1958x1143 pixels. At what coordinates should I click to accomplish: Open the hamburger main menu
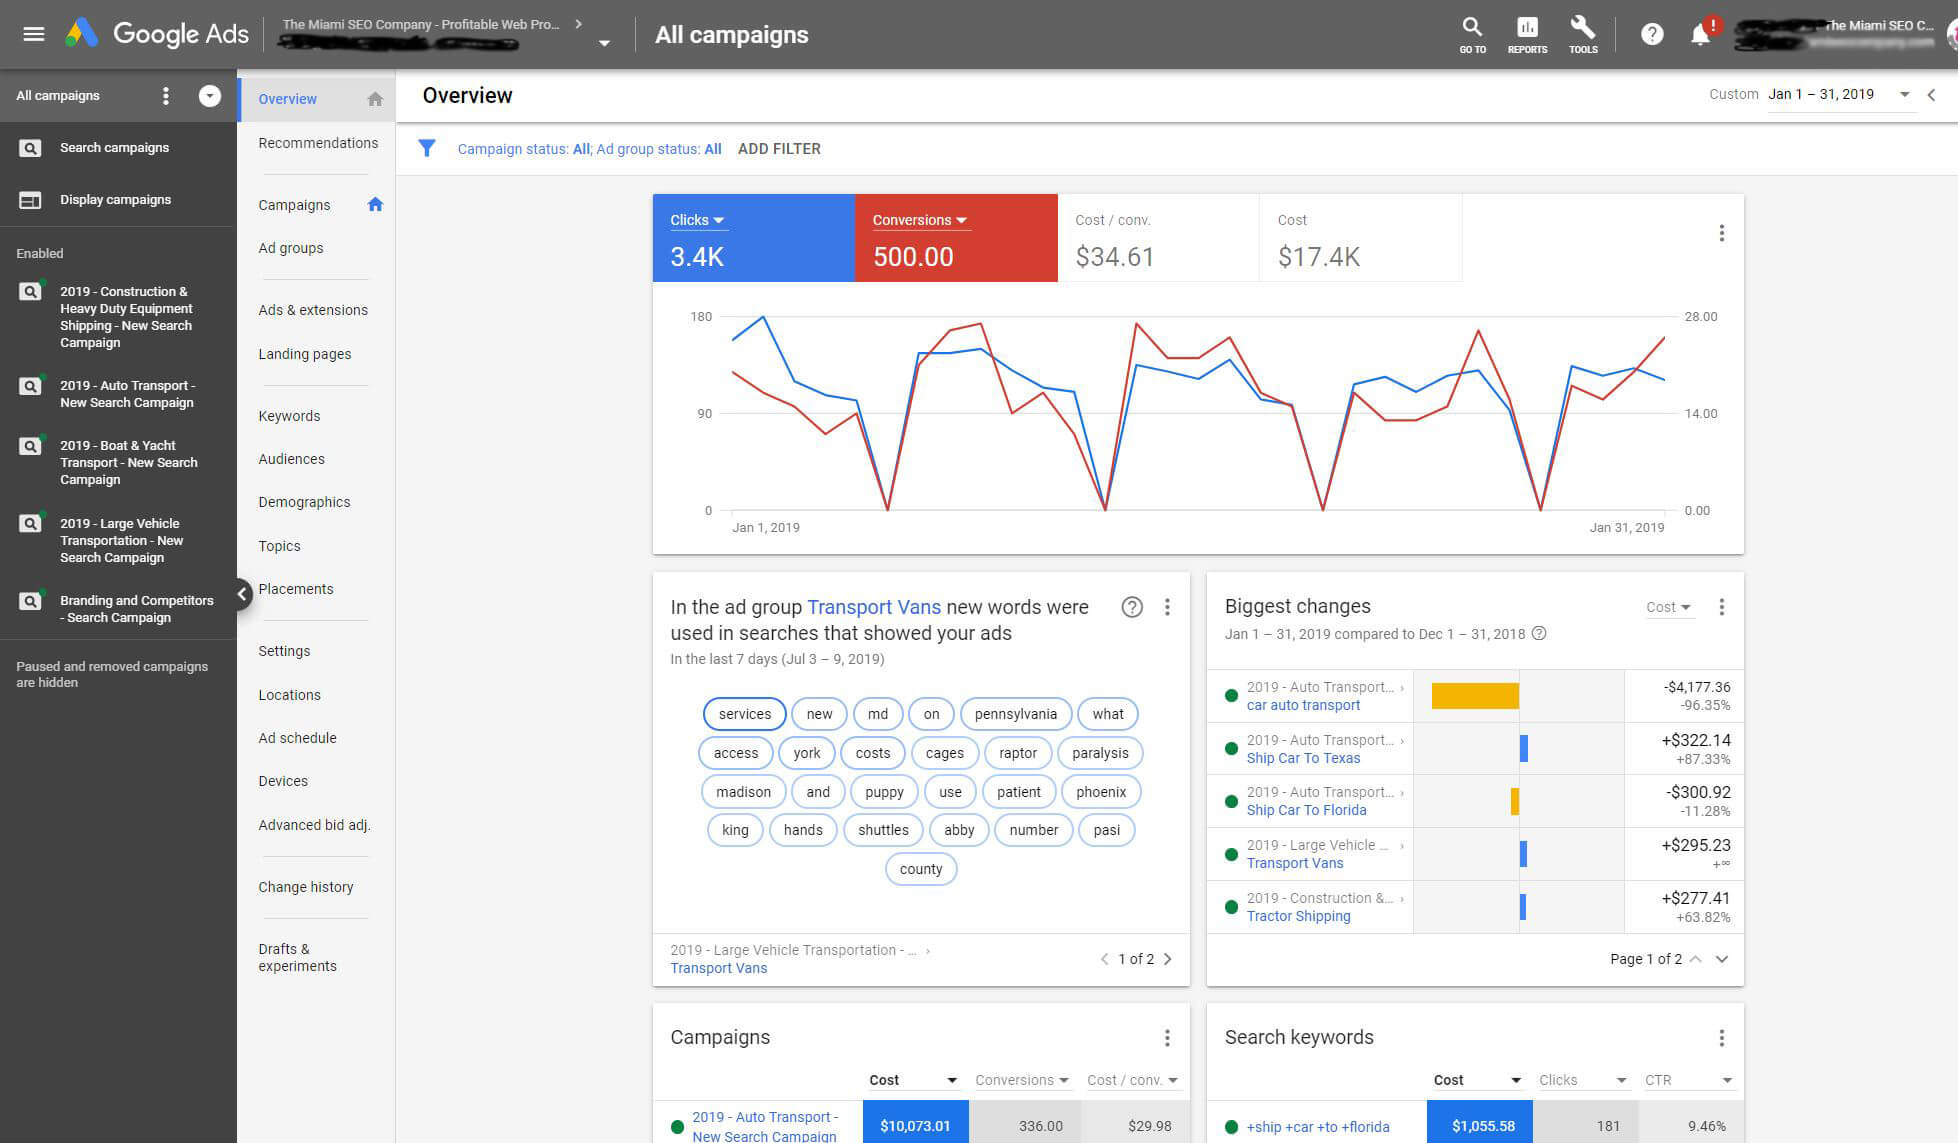coord(34,34)
